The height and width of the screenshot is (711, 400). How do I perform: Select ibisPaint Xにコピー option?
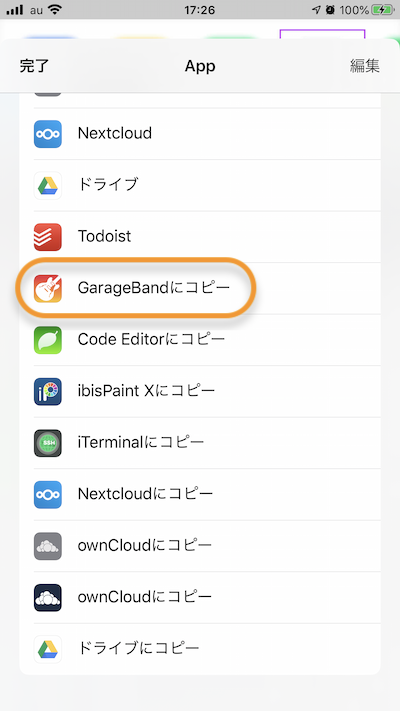pos(200,391)
